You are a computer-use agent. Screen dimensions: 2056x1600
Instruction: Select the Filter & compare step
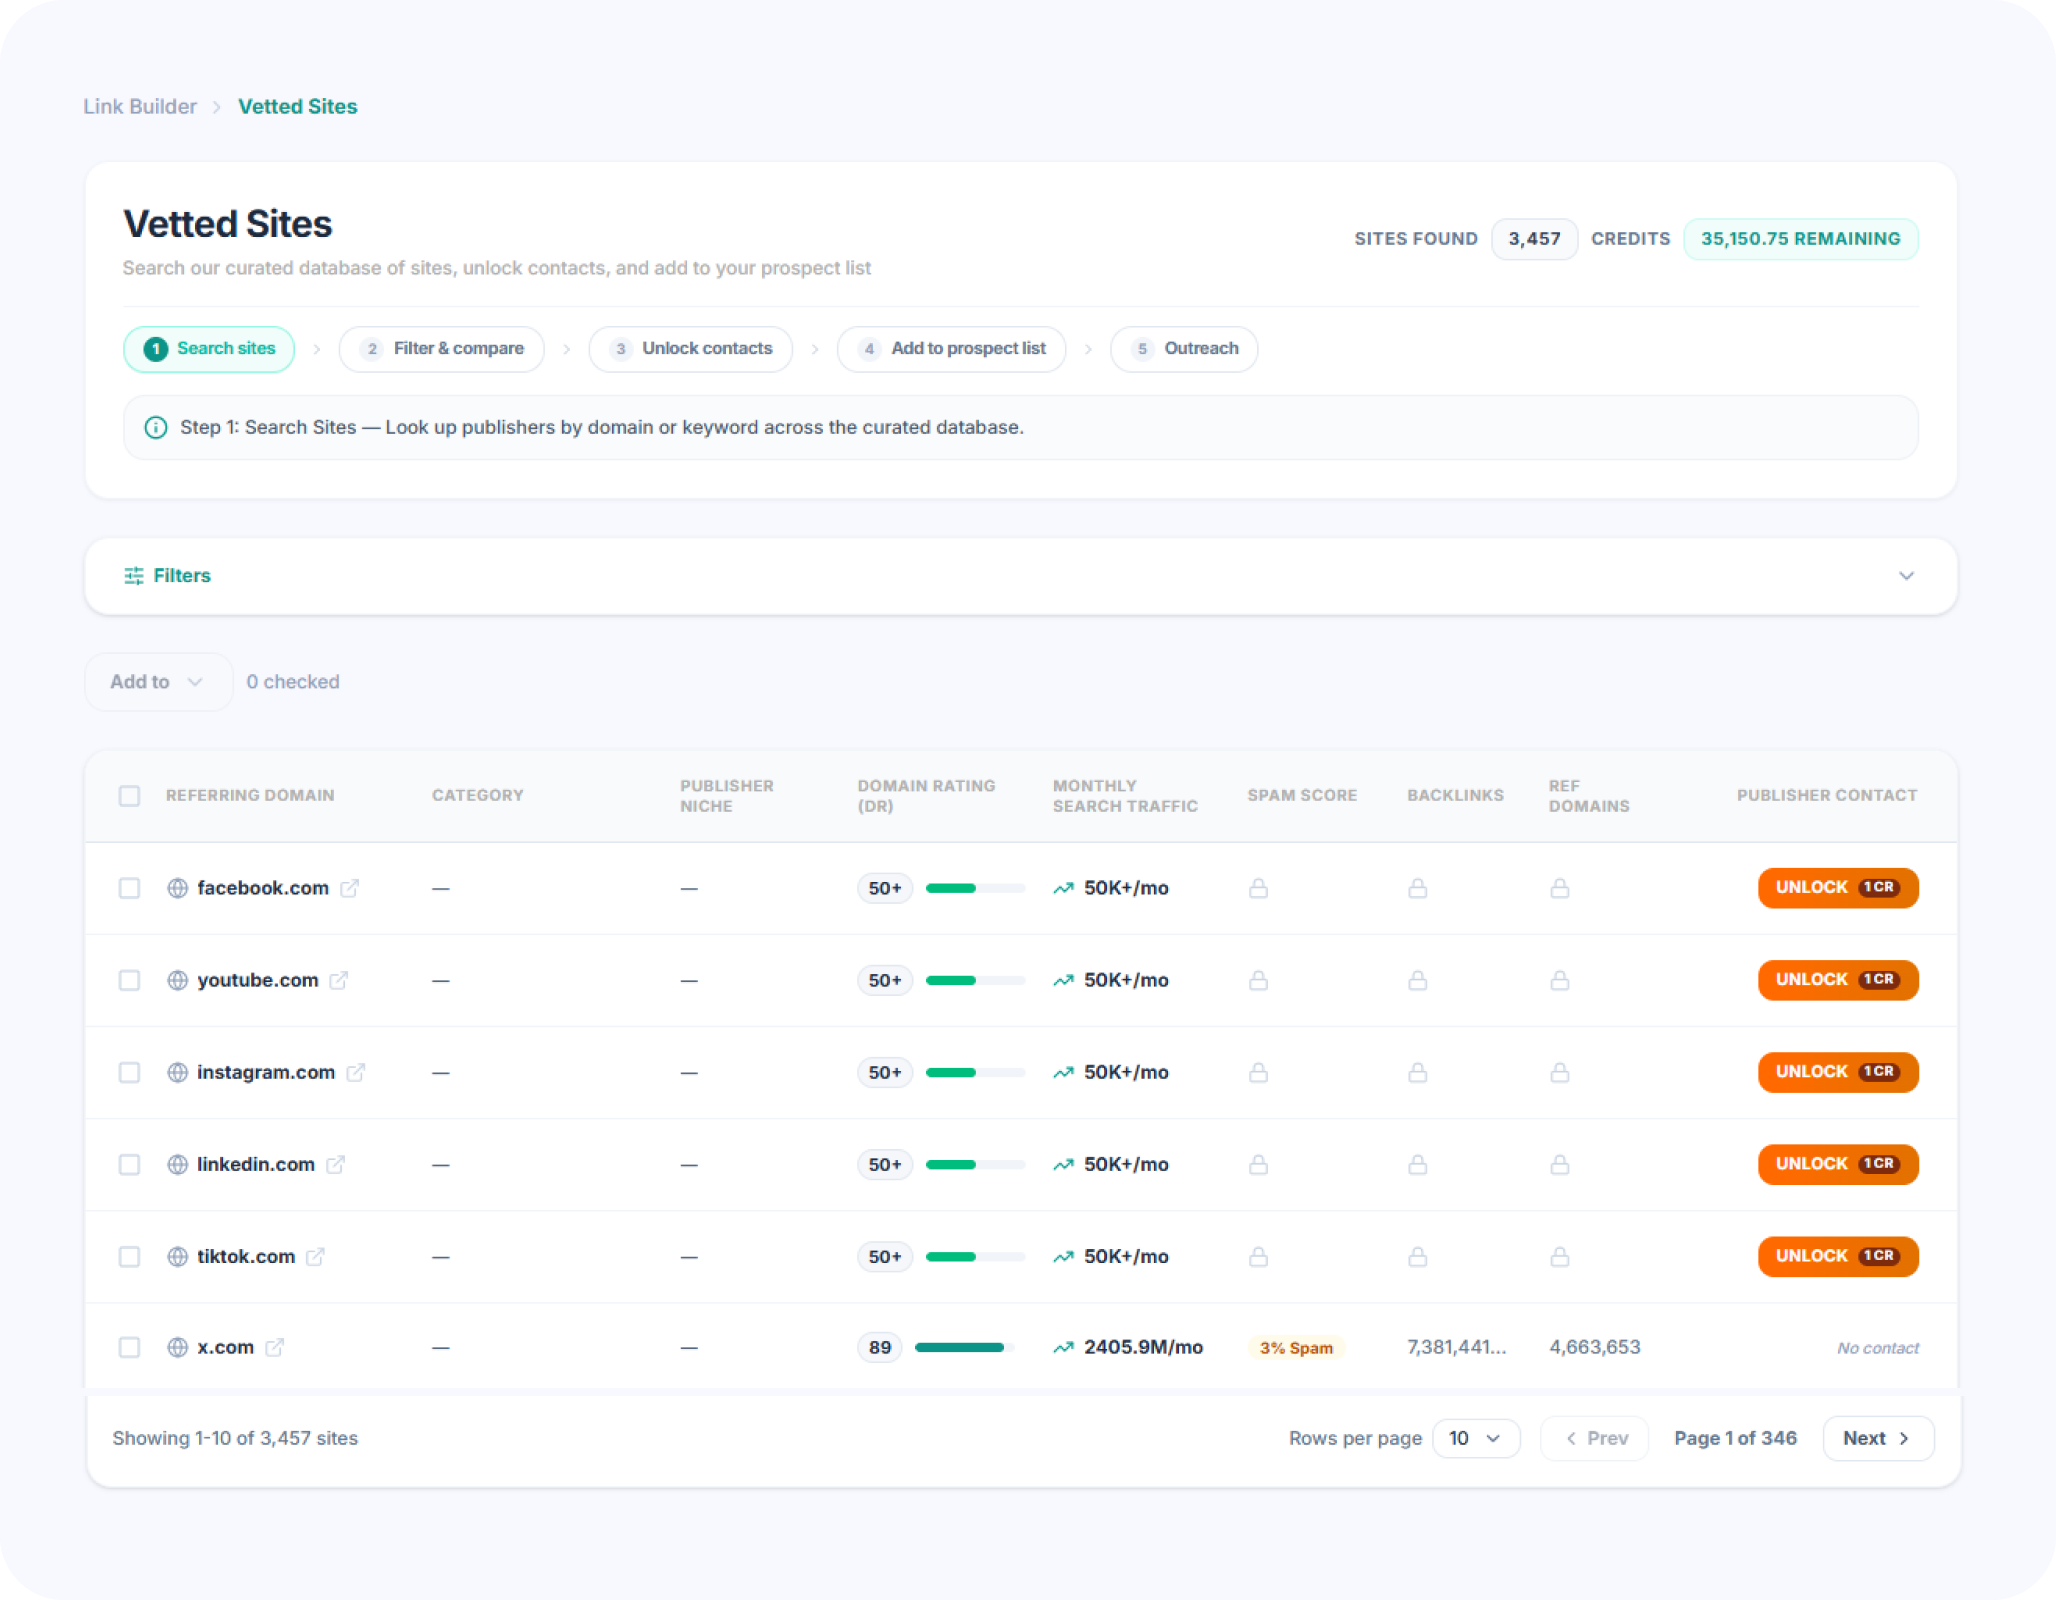[442, 349]
